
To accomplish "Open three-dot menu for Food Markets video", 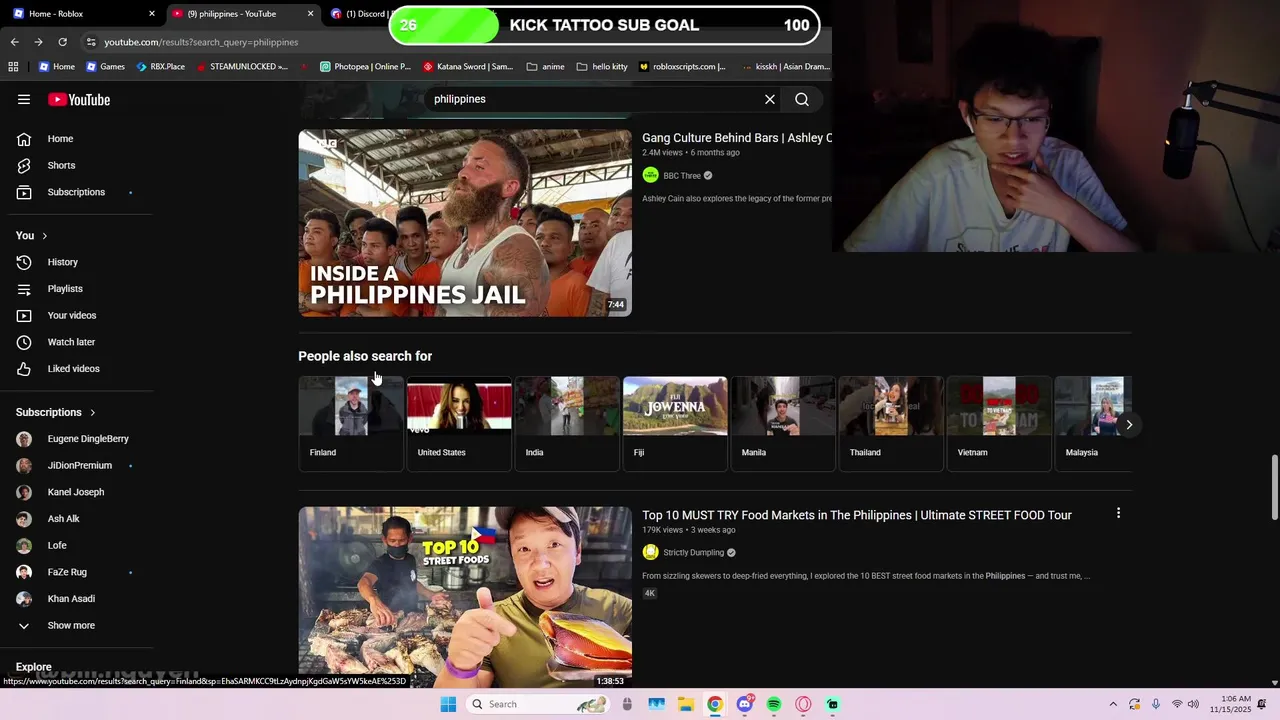I will pyautogui.click(x=1118, y=513).
